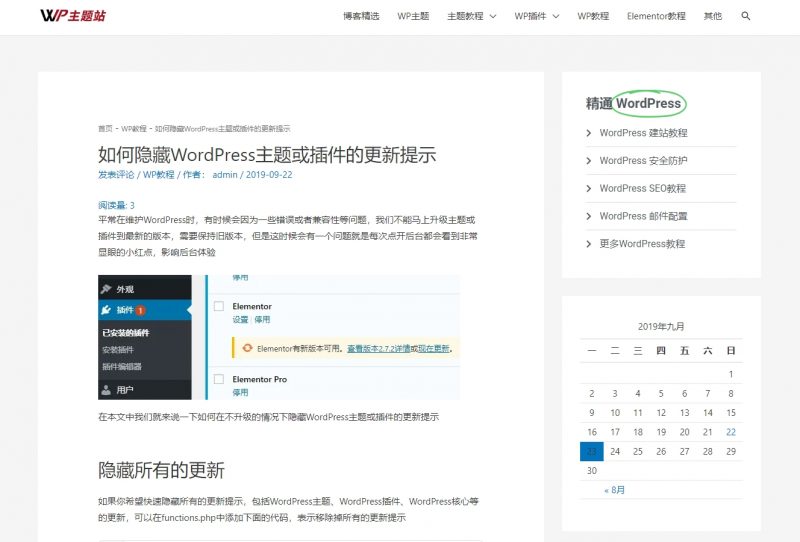Click the admin author link
Screen dimensions: 800x542
pos(225,174)
